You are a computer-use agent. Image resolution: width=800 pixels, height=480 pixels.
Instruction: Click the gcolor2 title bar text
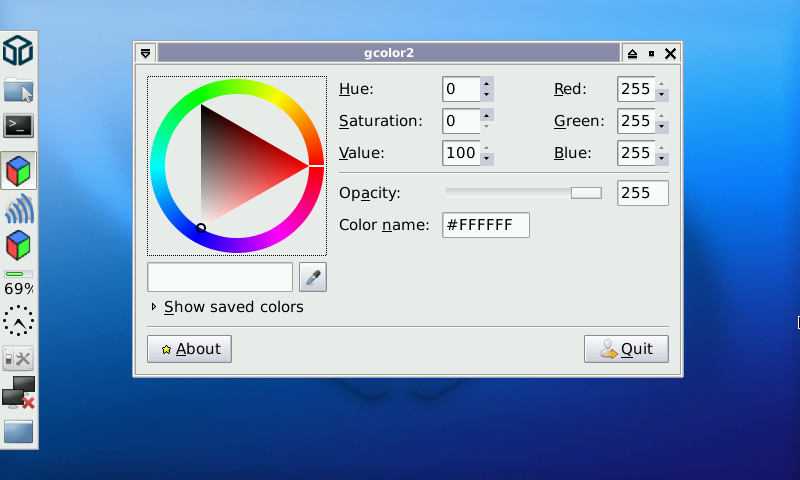(x=389, y=53)
